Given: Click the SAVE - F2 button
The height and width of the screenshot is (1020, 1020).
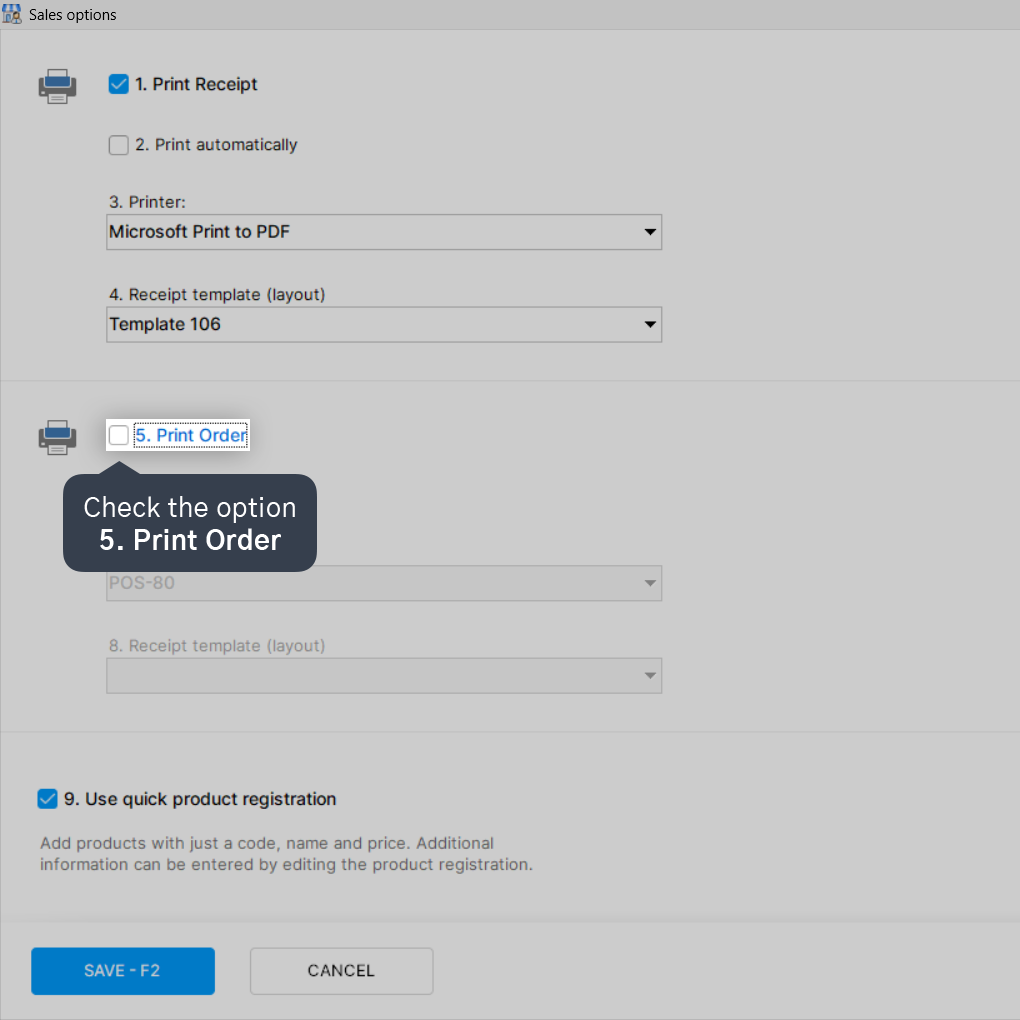Looking at the screenshot, I should tap(123, 971).
